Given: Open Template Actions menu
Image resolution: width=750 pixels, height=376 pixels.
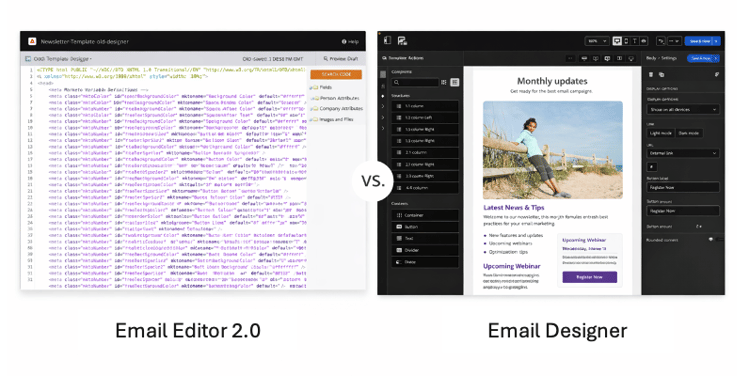Looking at the screenshot, I should click(403, 58).
